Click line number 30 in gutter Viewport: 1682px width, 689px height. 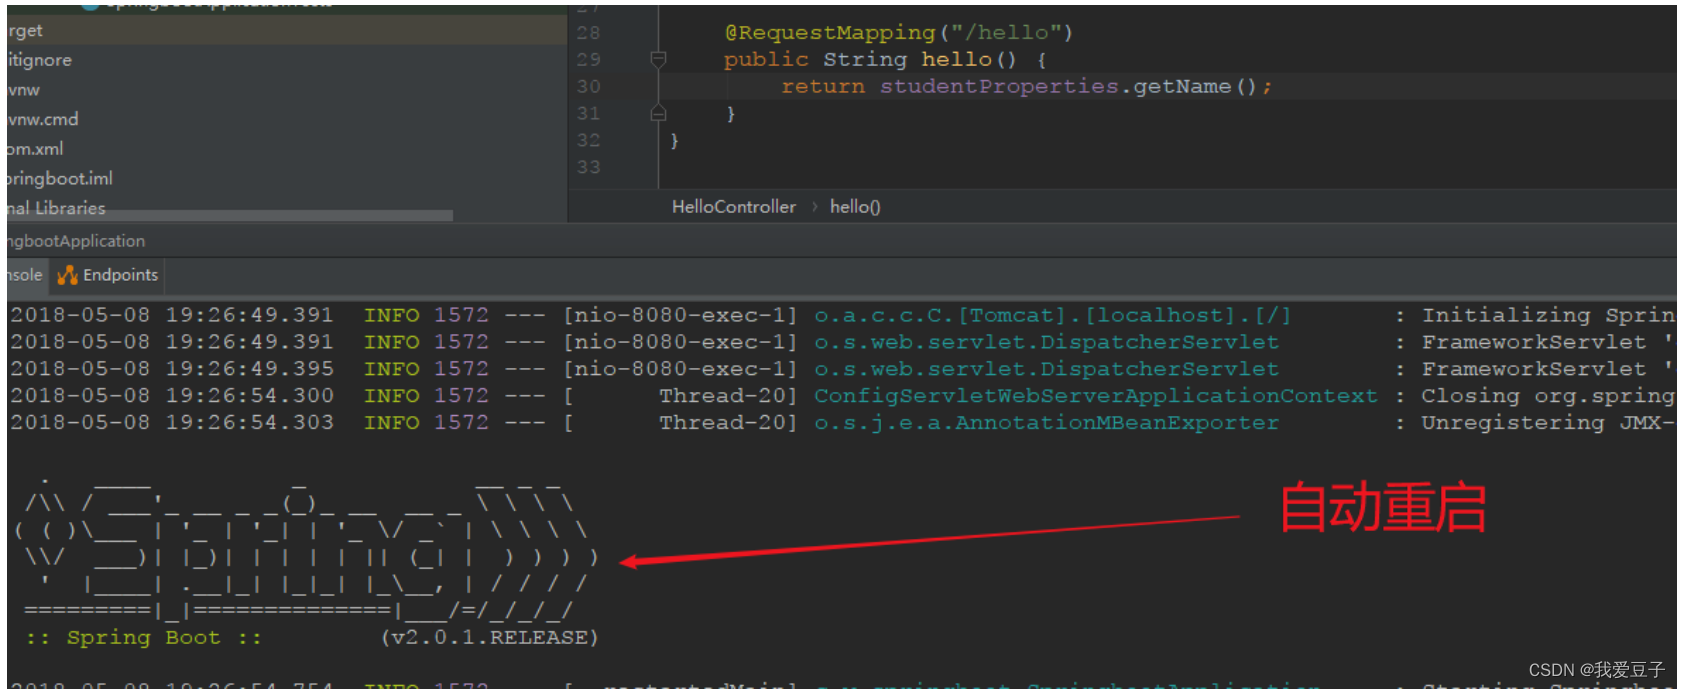click(x=588, y=87)
